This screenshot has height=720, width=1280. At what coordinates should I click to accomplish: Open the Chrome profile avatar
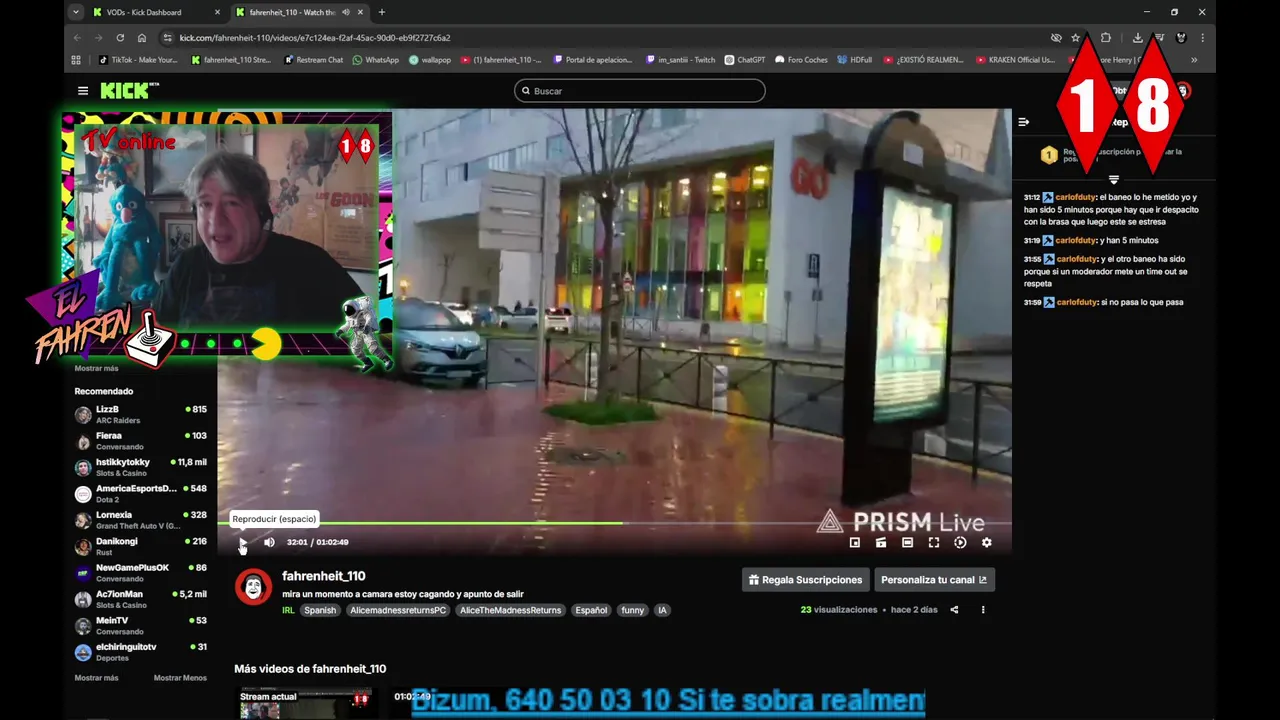coord(1181,38)
